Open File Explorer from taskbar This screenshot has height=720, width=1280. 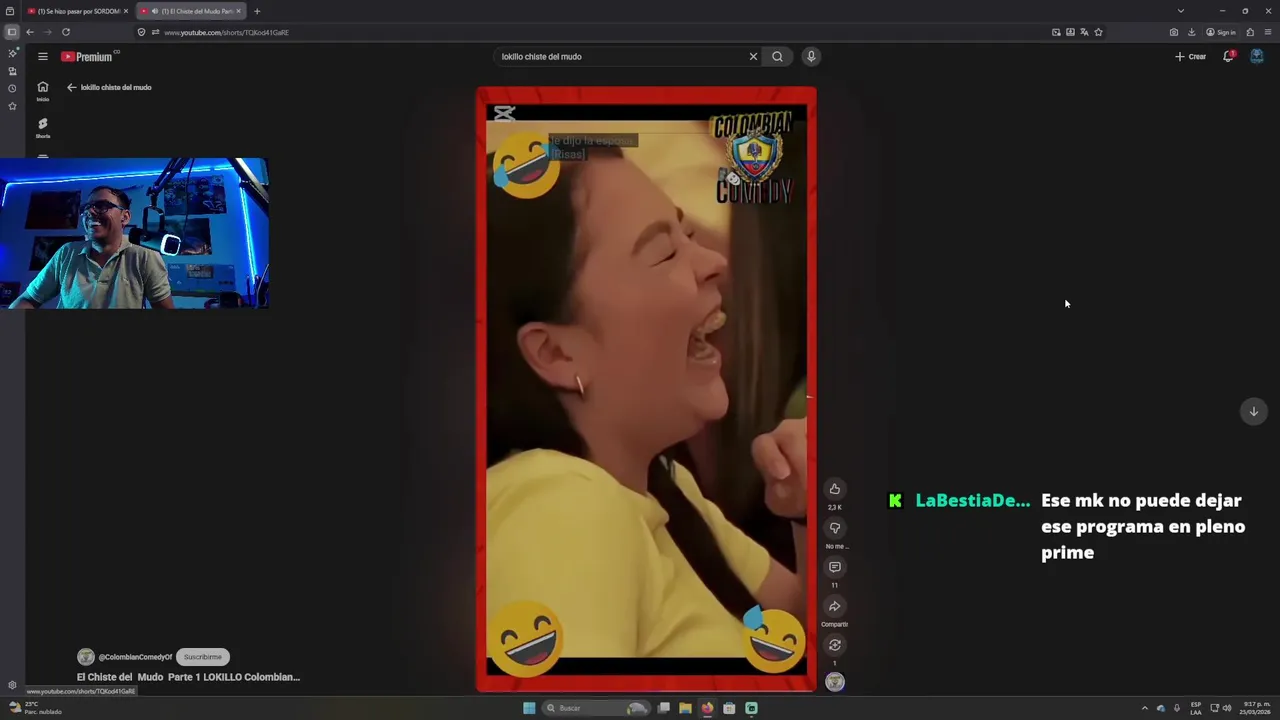(x=685, y=708)
